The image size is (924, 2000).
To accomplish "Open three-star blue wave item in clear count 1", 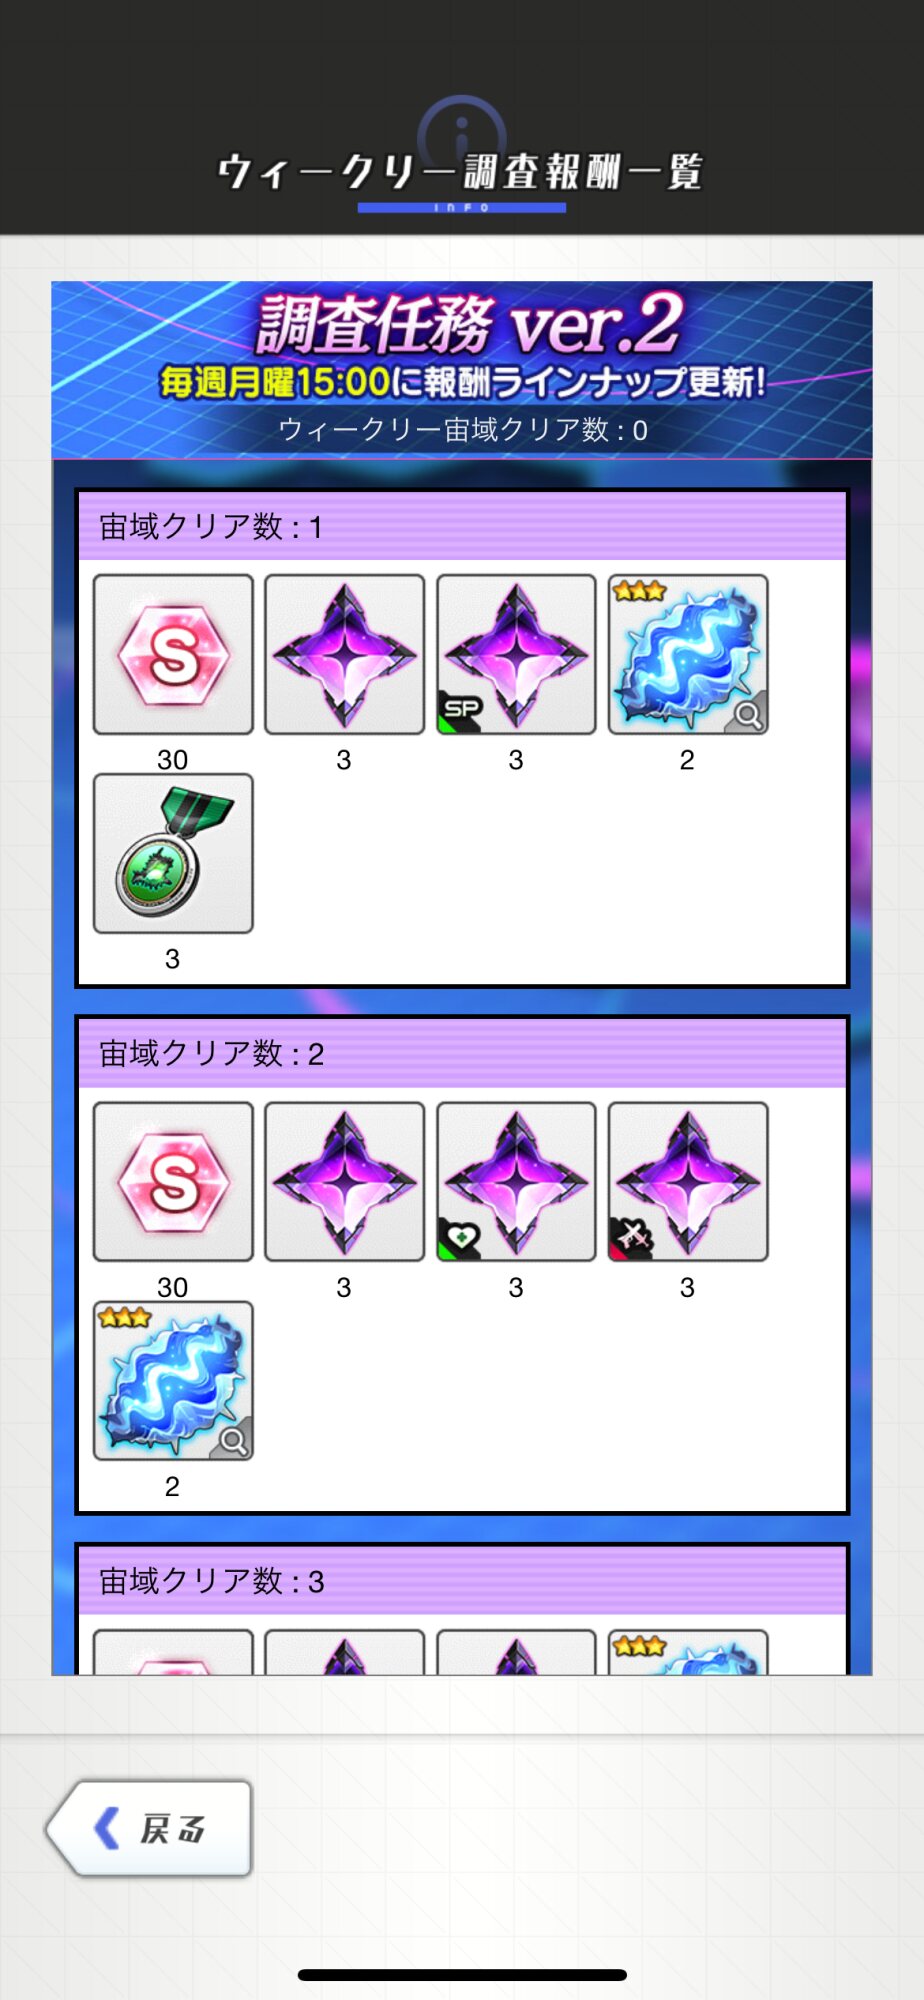I will (688, 655).
